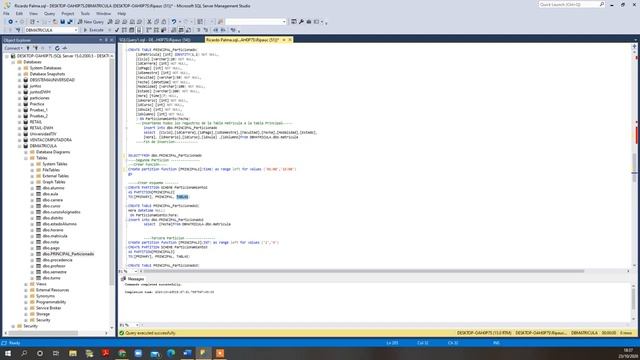640x360 pixels.
Task: Open the Connect dropdown in Object Explorer
Action: [13, 48]
